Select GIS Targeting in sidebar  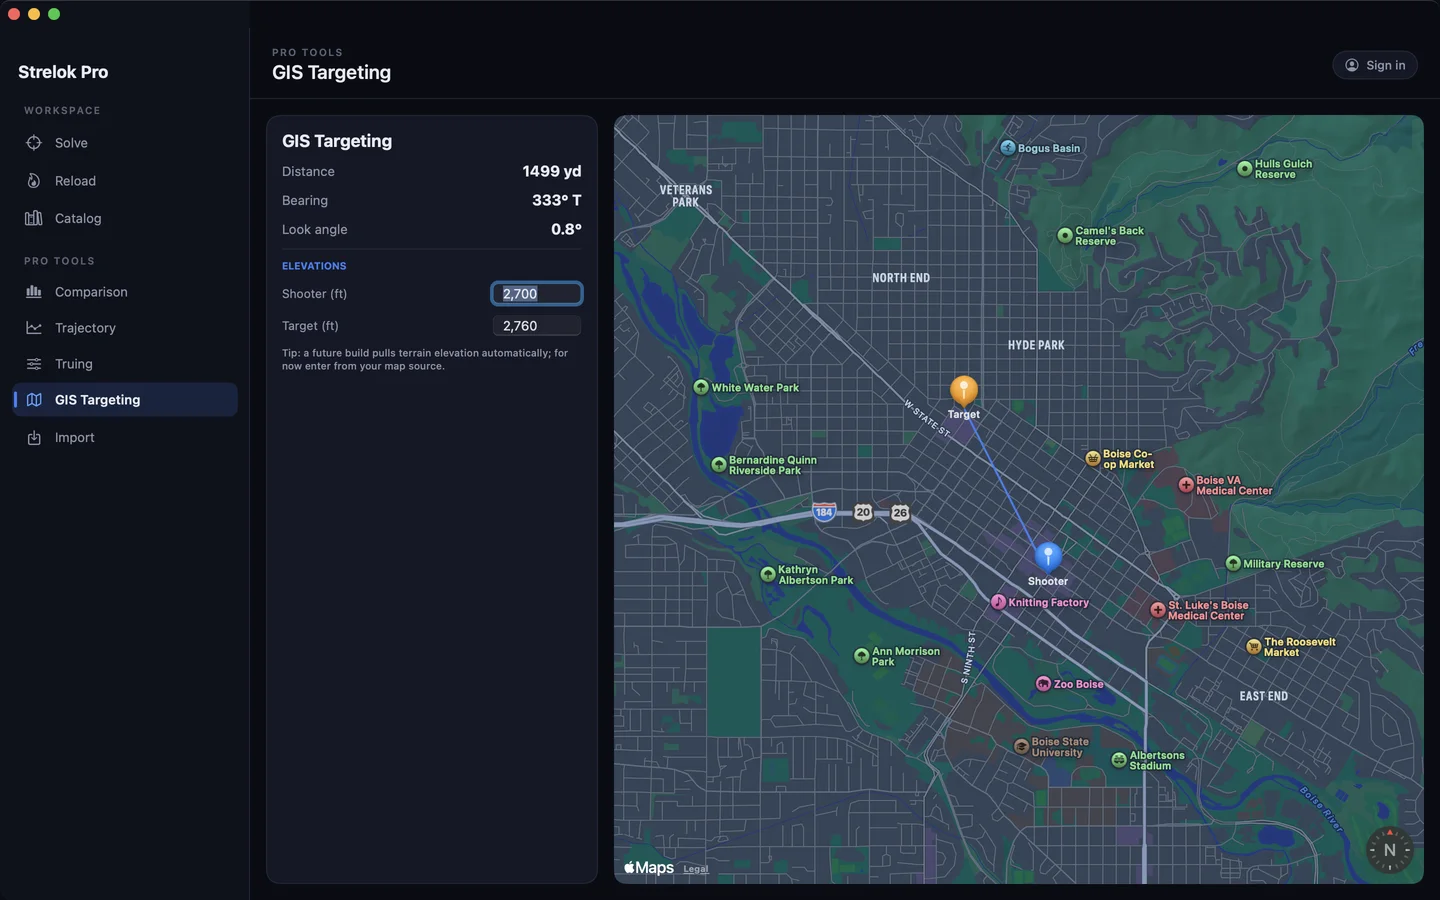125,400
